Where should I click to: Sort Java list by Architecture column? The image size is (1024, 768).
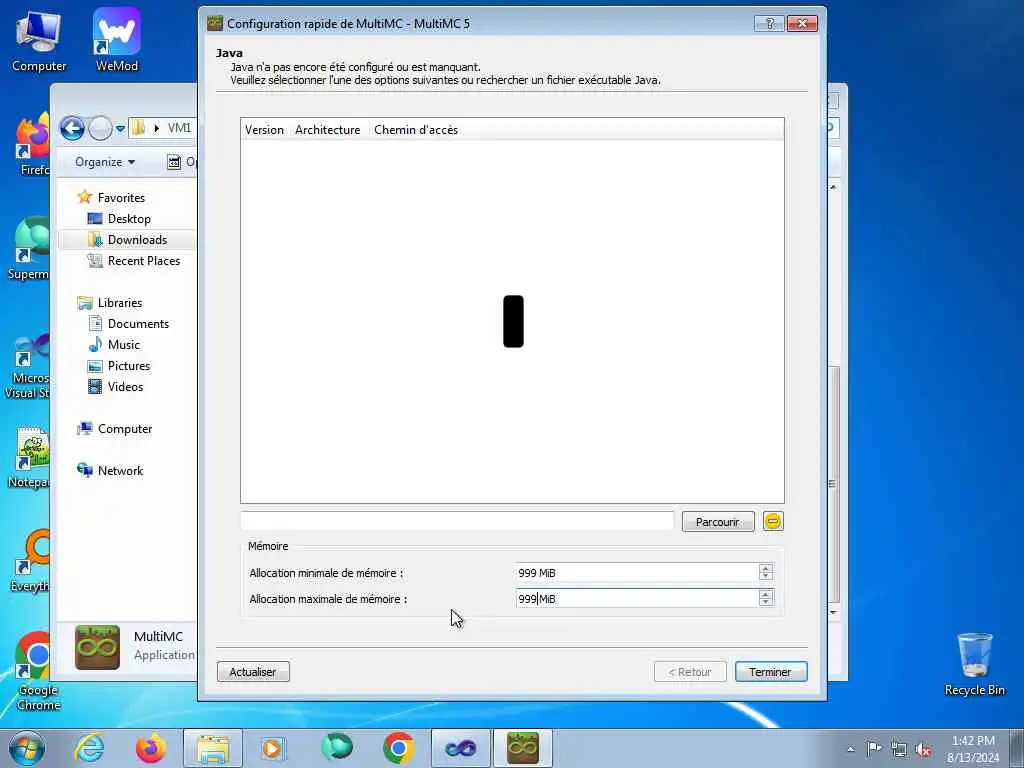tap(328, 129)
